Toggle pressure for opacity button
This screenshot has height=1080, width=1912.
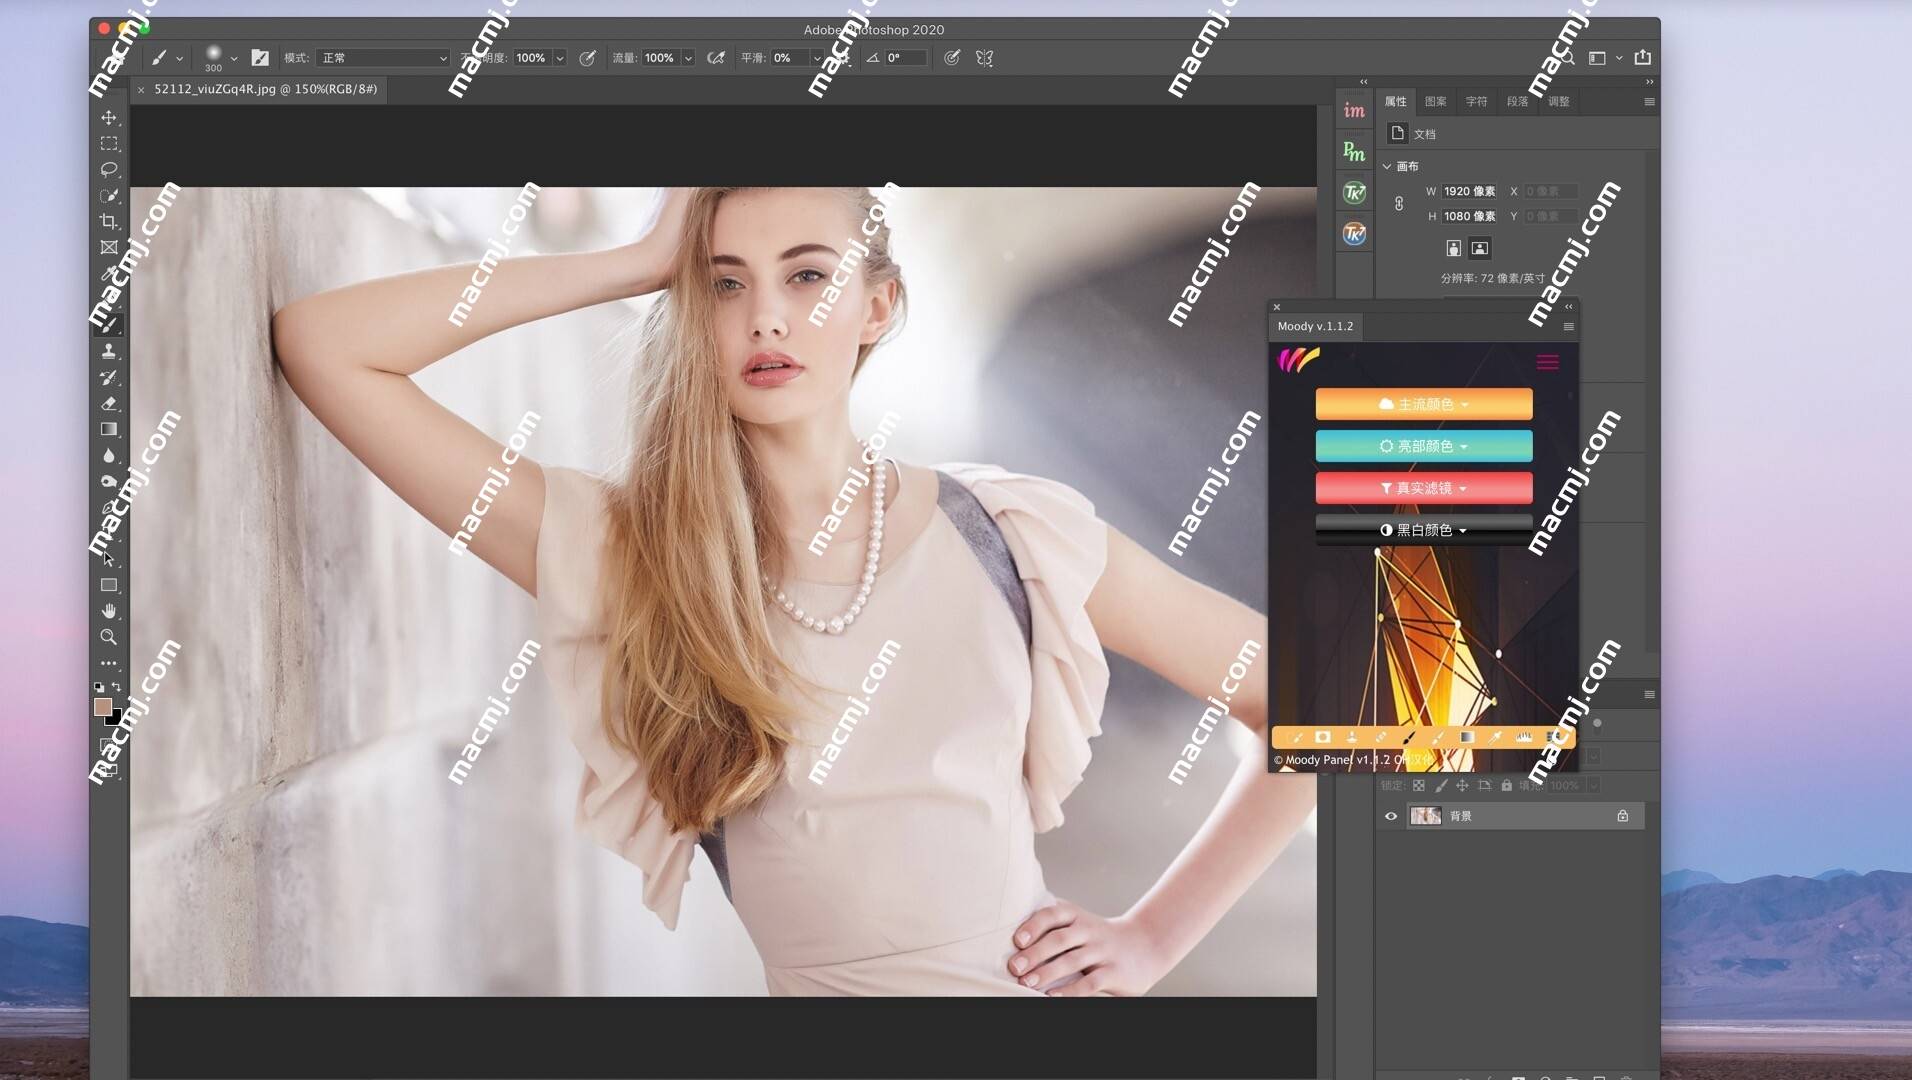pos(588,58)
